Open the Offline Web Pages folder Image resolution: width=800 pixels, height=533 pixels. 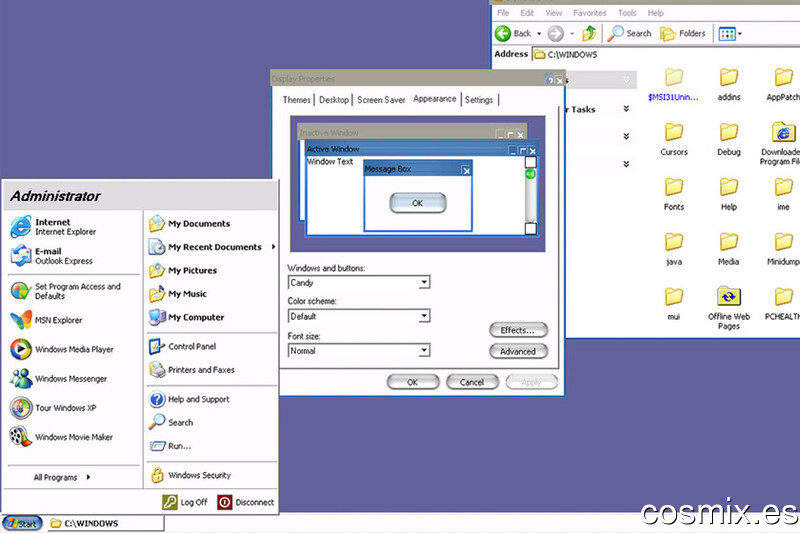[x=729, y=308]
